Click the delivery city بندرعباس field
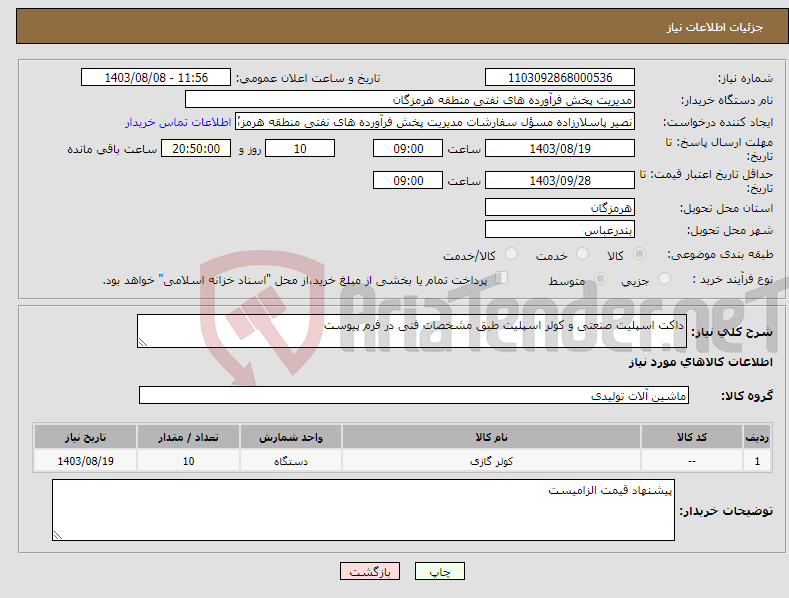The height and width of the screenshot is (598, 789). coord(560,230)
